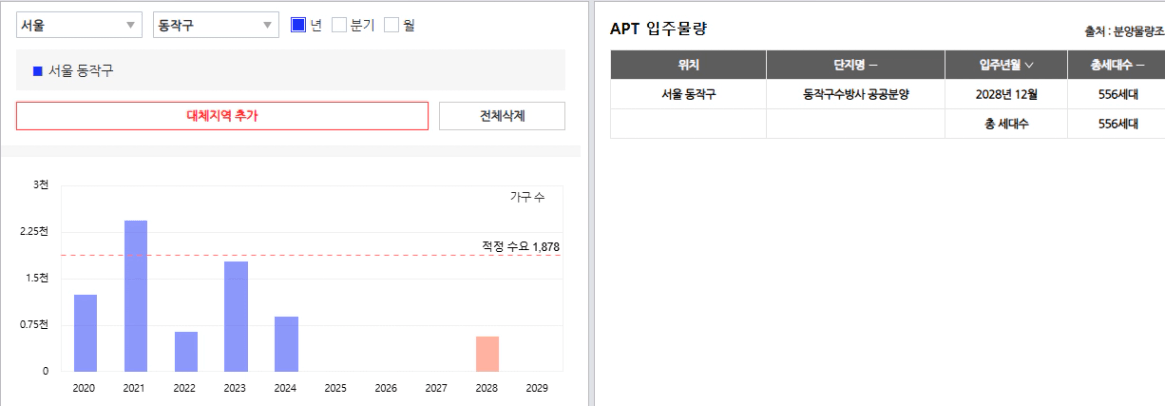Viewport: 1165px width, 406px height.
Task: Select 556세대 in 동작구수방사 row
Action: click(1117, 94)
